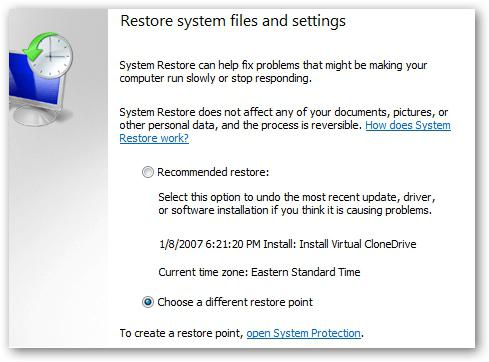Click the Current time zone Eastern Standard Time line

coord(259,272)
